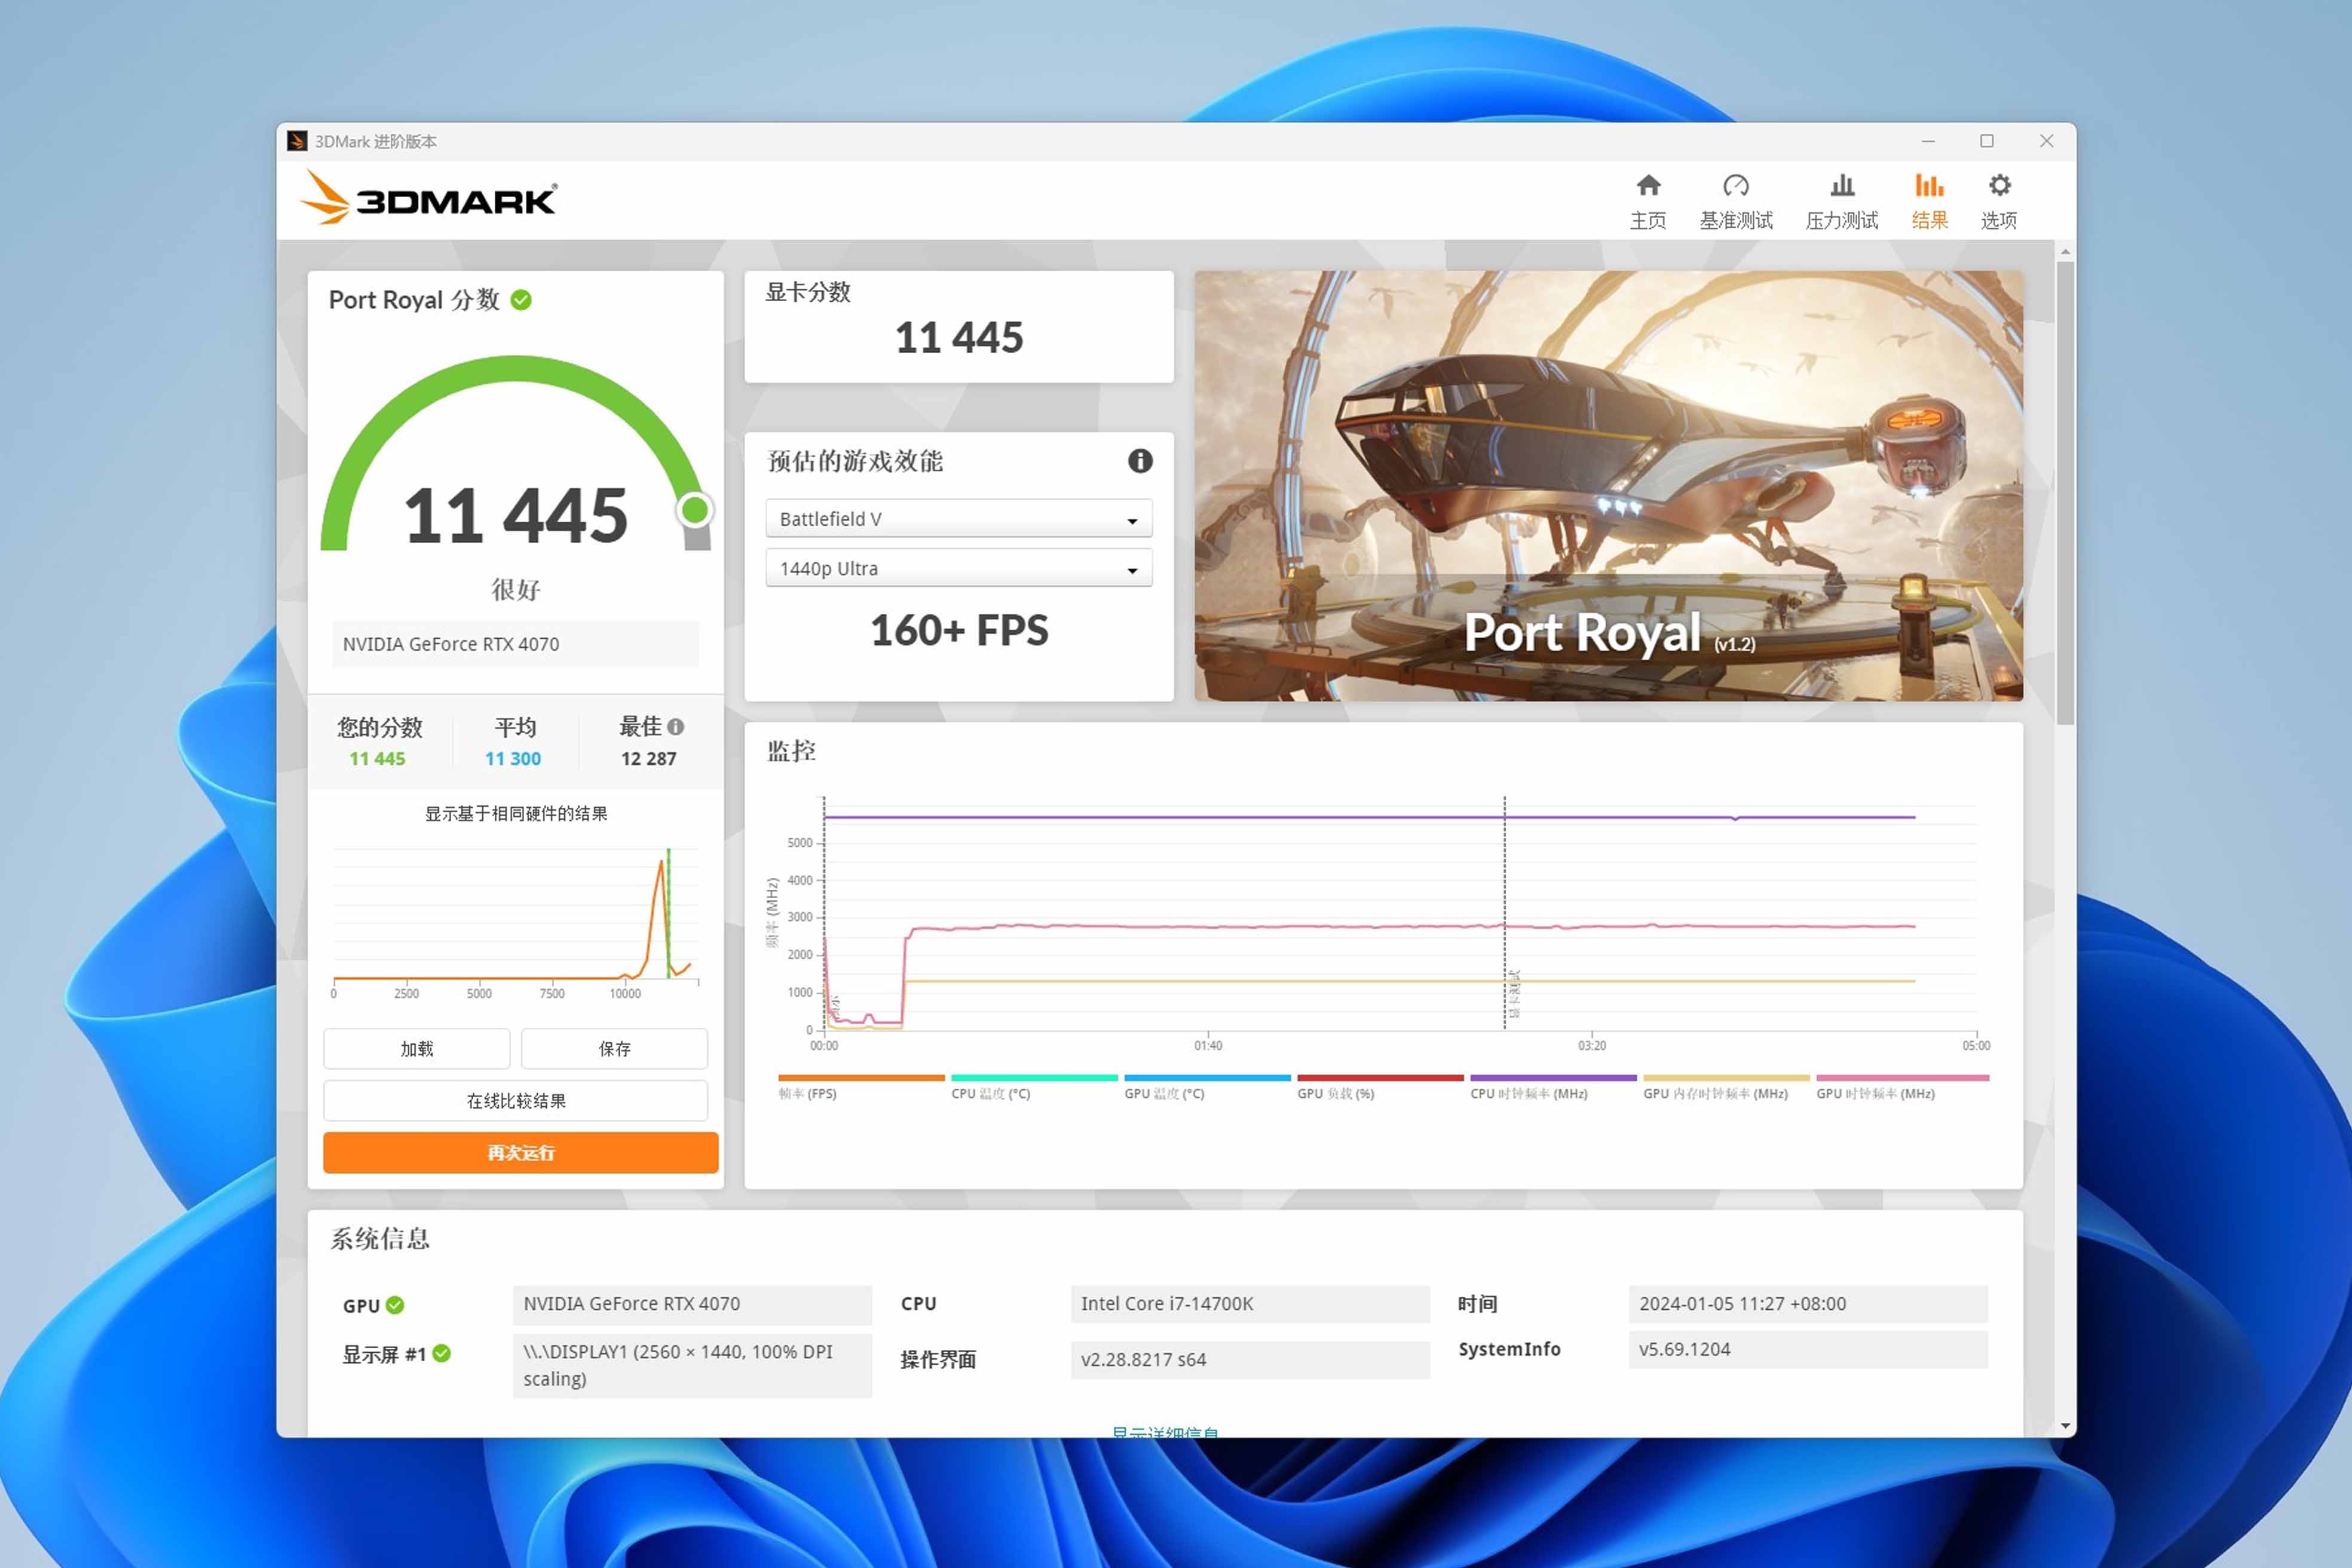The image size is (2352, 1568).
Task: Click the scrollbar down arrow
Action: [2065, 1426]
